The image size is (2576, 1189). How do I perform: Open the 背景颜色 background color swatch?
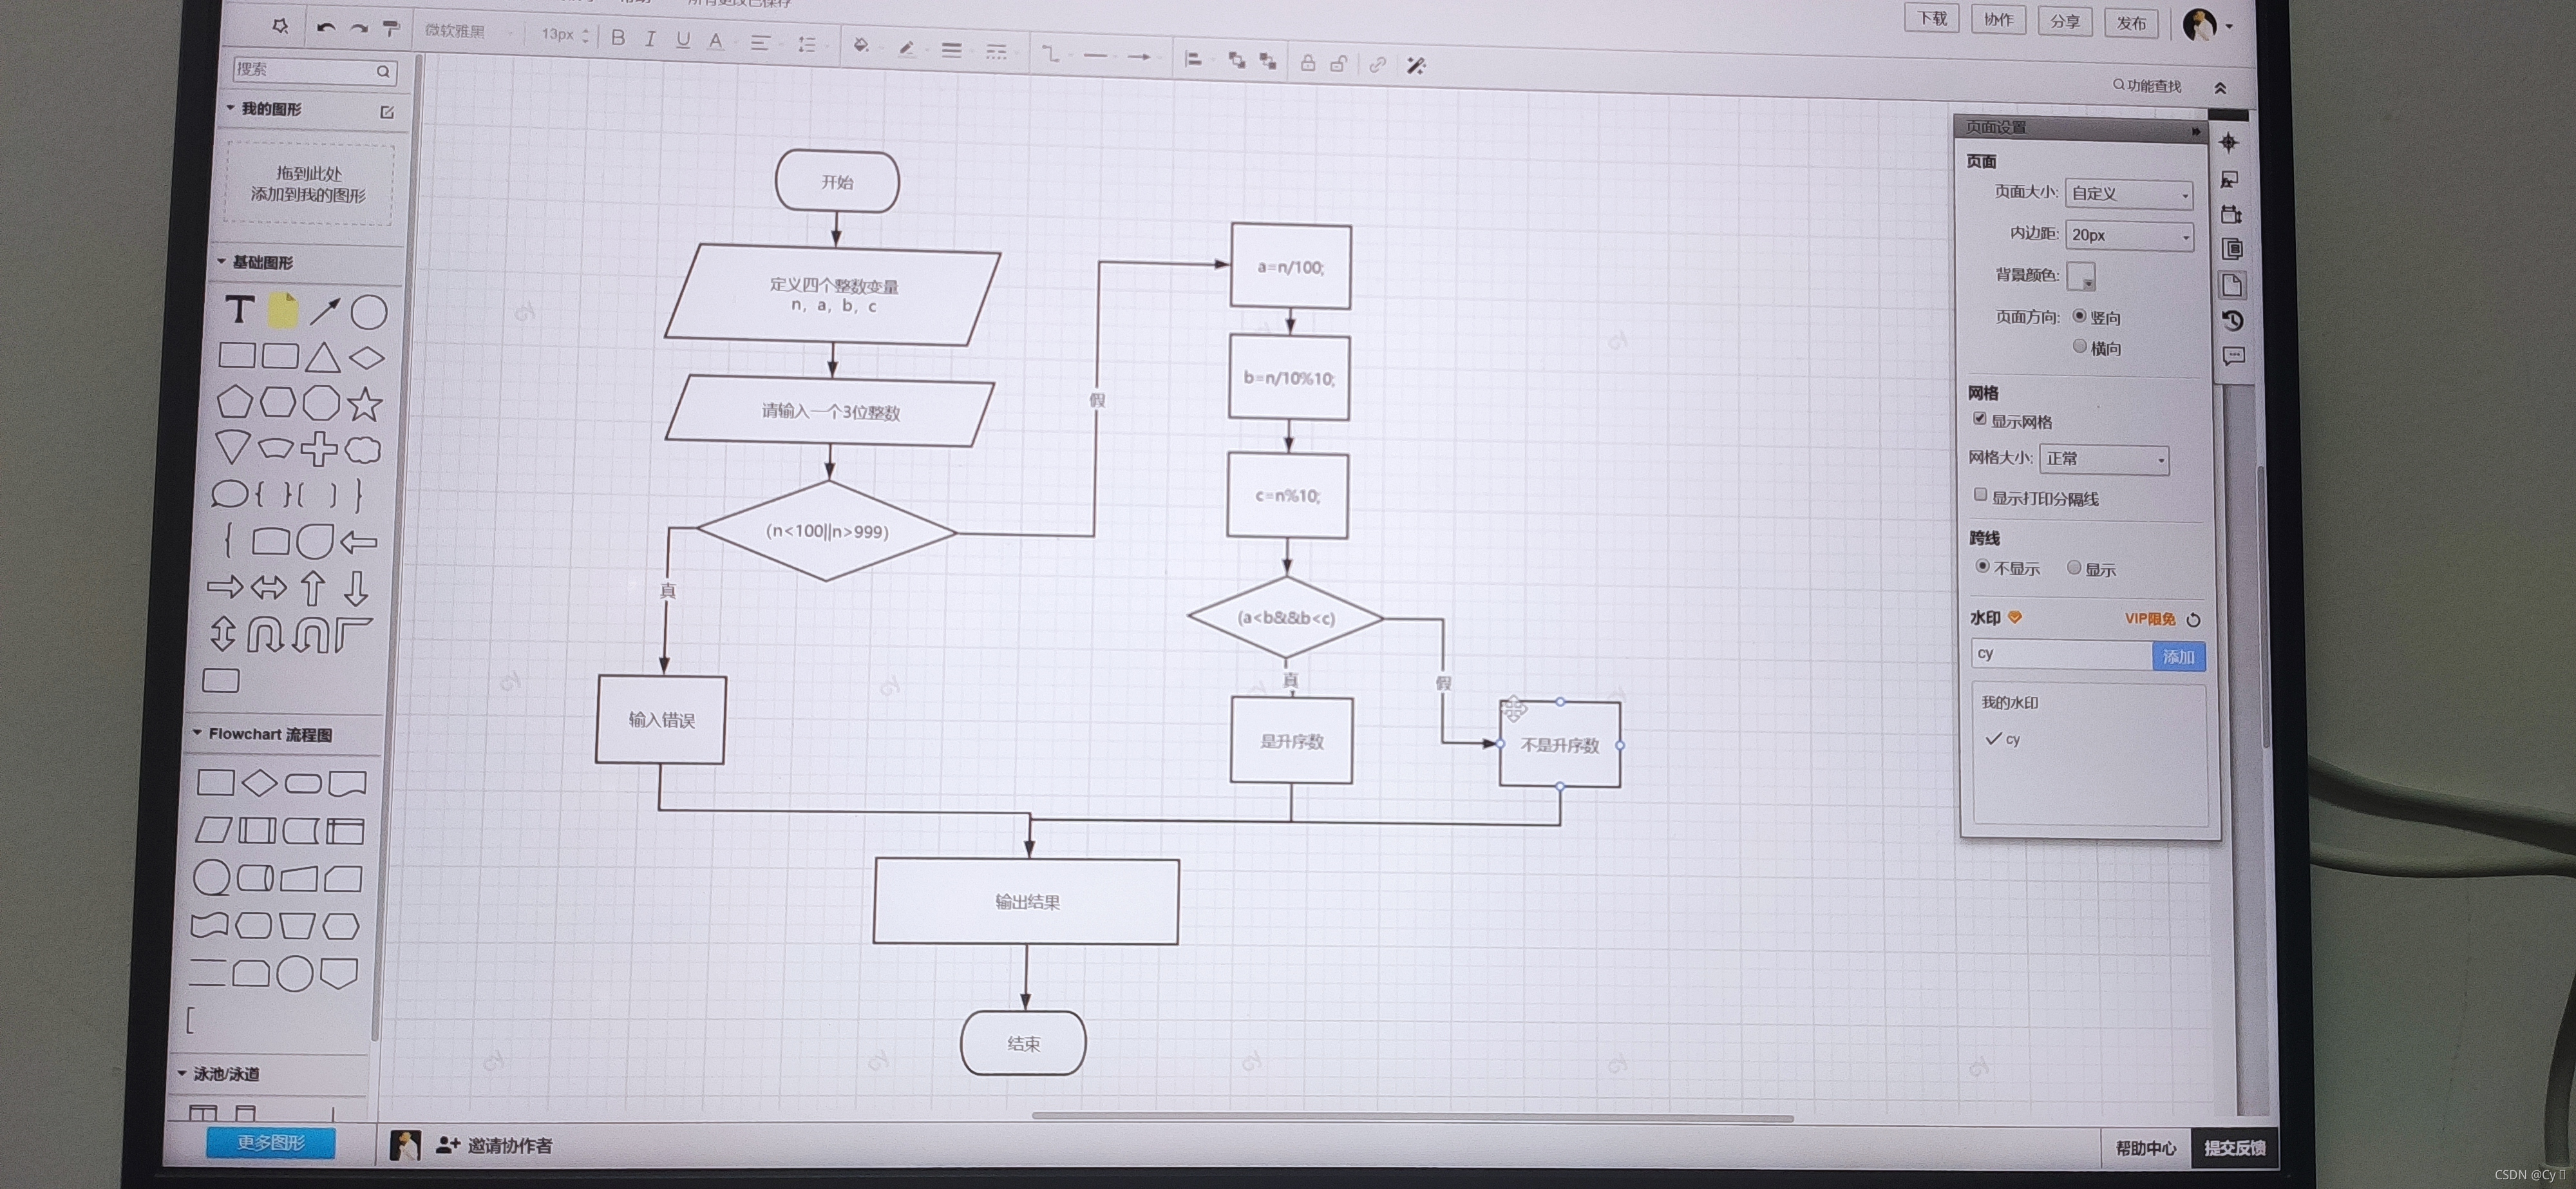coord(2081,276)
